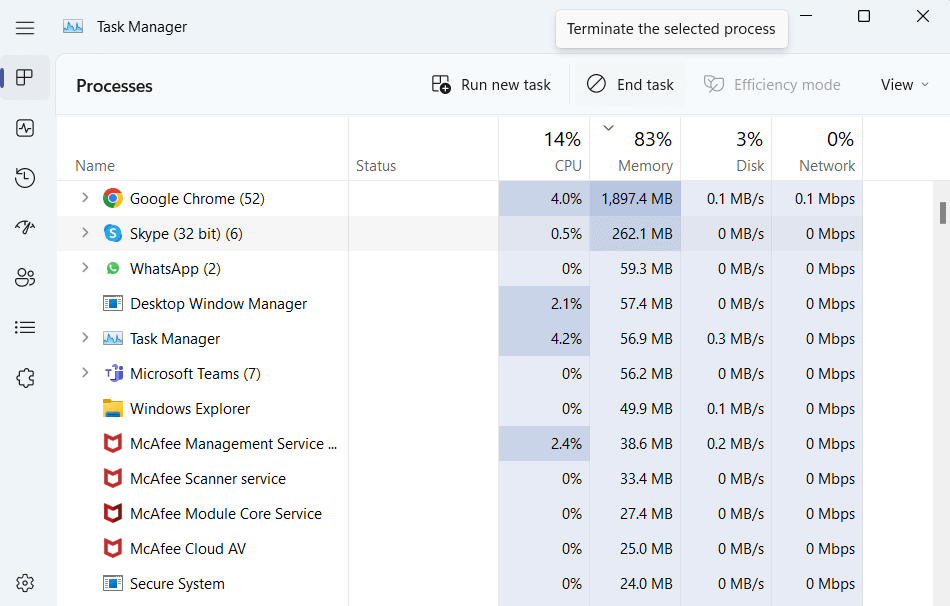Image resolution: width=950 pixels, height=606 pixels.
Task: Open the Services page in sidebar
Action: pyautogui.click(x=25, y=378)
